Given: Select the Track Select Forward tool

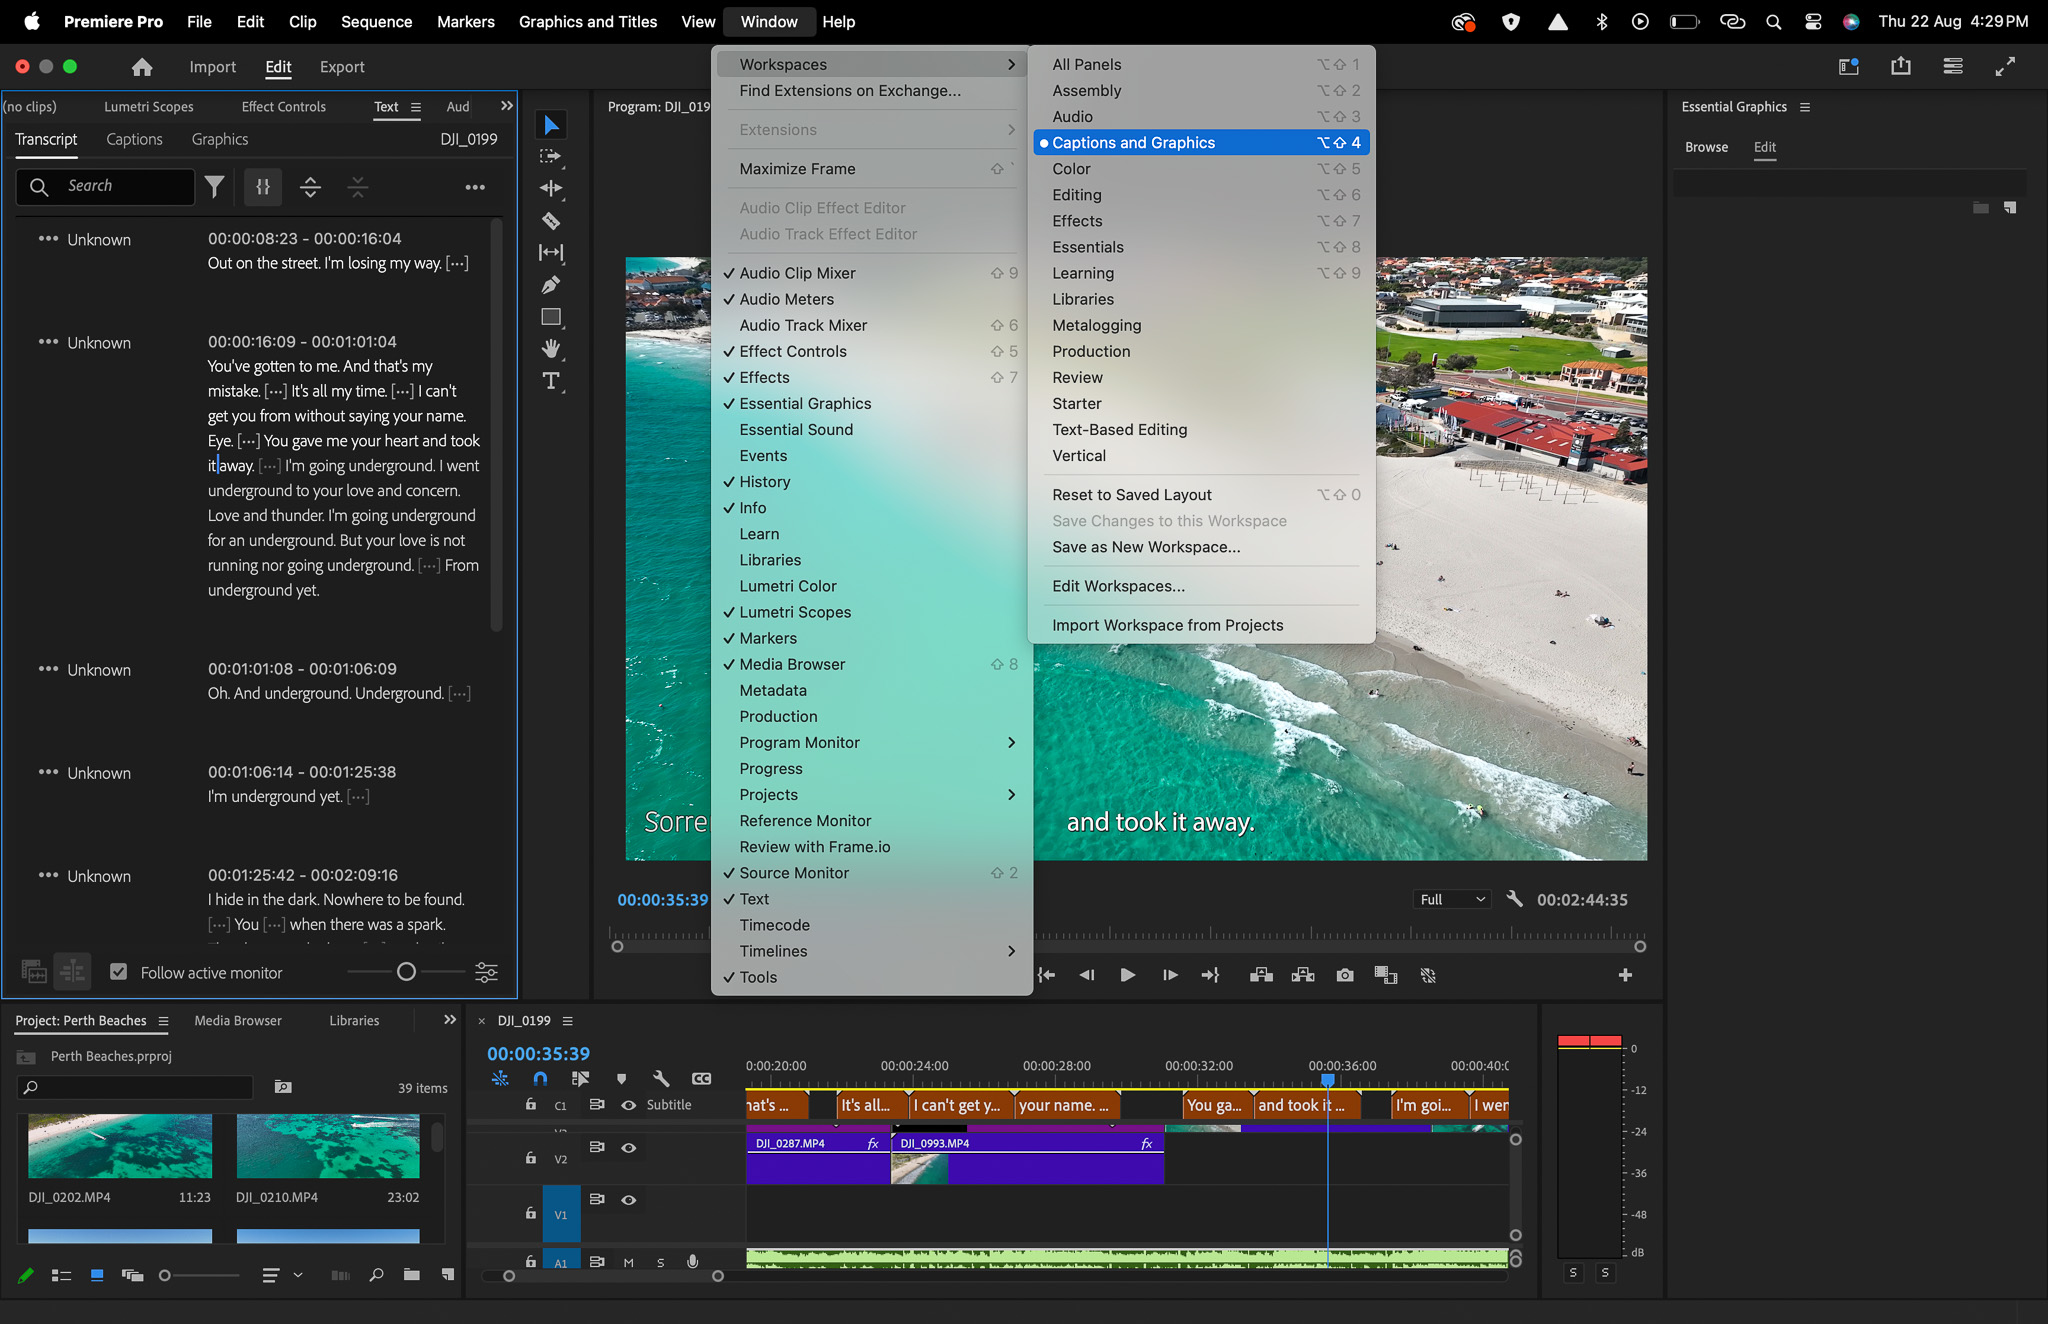Looking at the screenshot, I should coord(551,156).
